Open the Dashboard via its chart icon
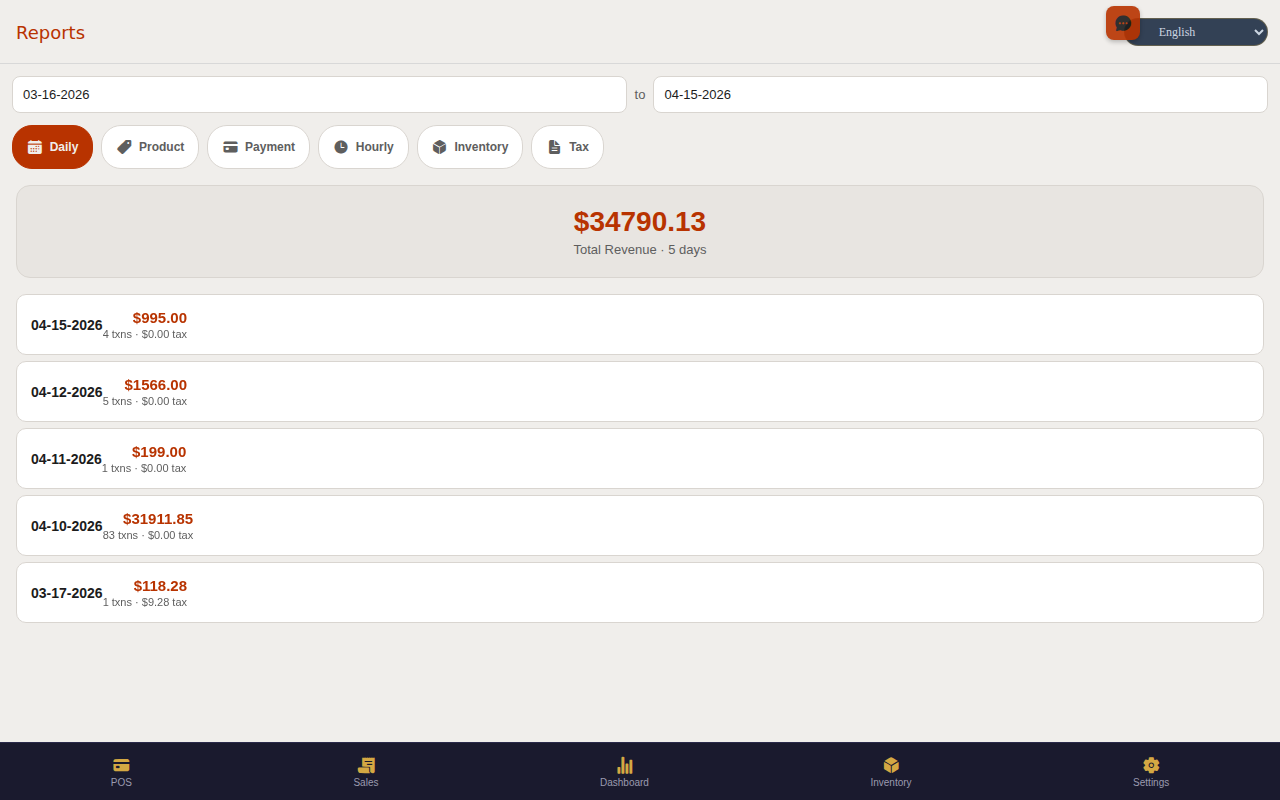The width and height of the screenshot is (1280, 800). (x=624, y=765)
